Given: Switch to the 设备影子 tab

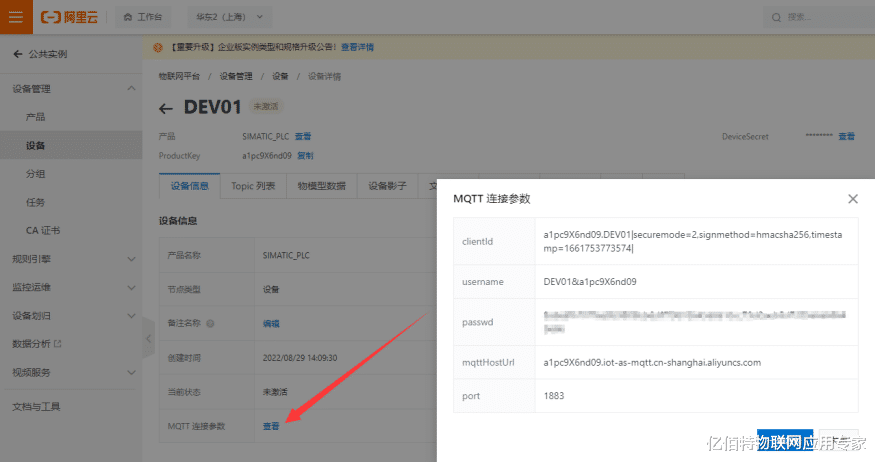Looking at the screenshot, I should [x=387, y=186].
